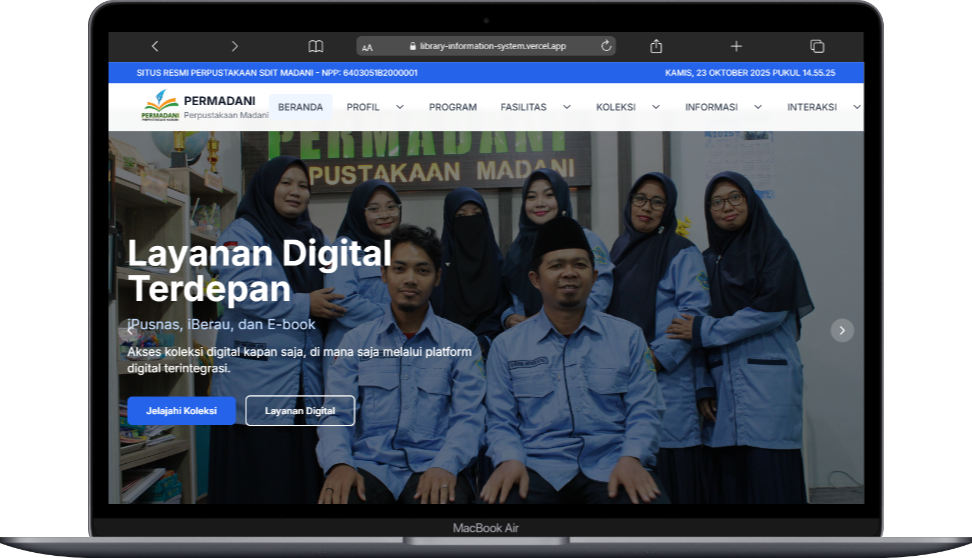Click the Layanan Digital Terdepan headline
The image size is (972, 558).
[x=259, y=271]
